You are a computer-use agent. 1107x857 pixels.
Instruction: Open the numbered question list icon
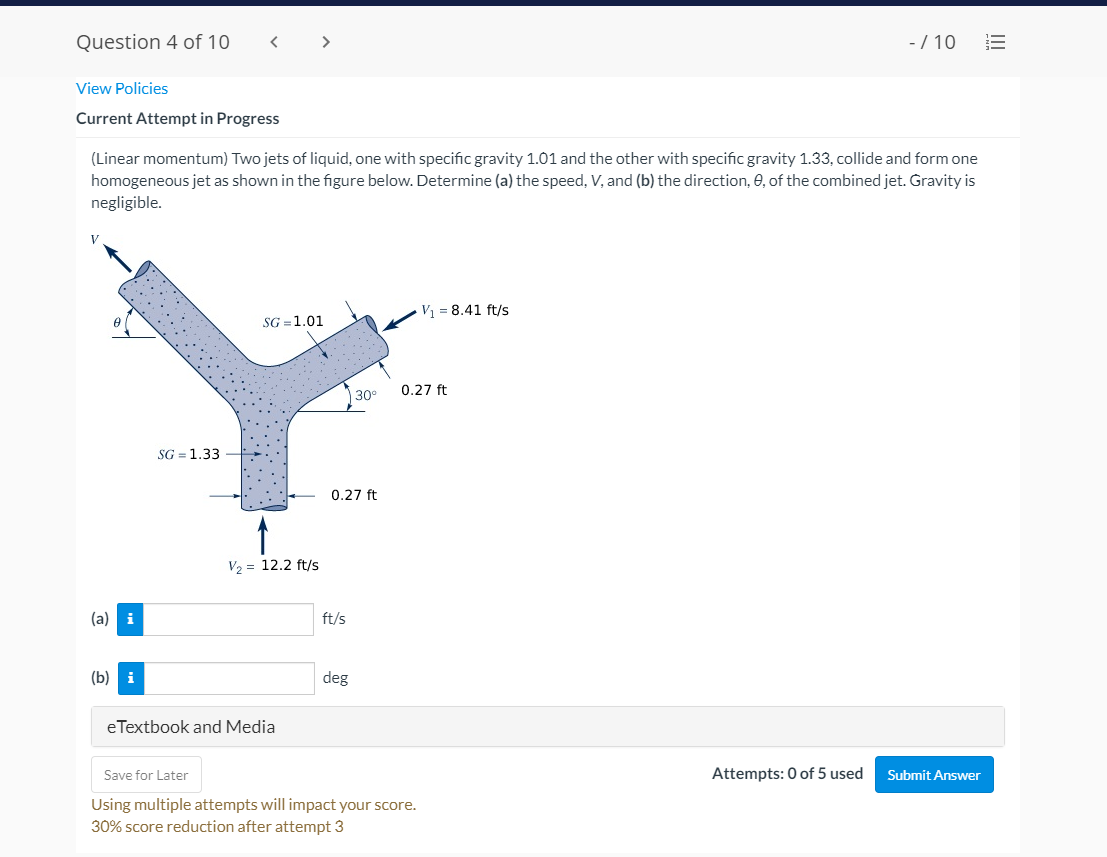(x=995, y=41)
